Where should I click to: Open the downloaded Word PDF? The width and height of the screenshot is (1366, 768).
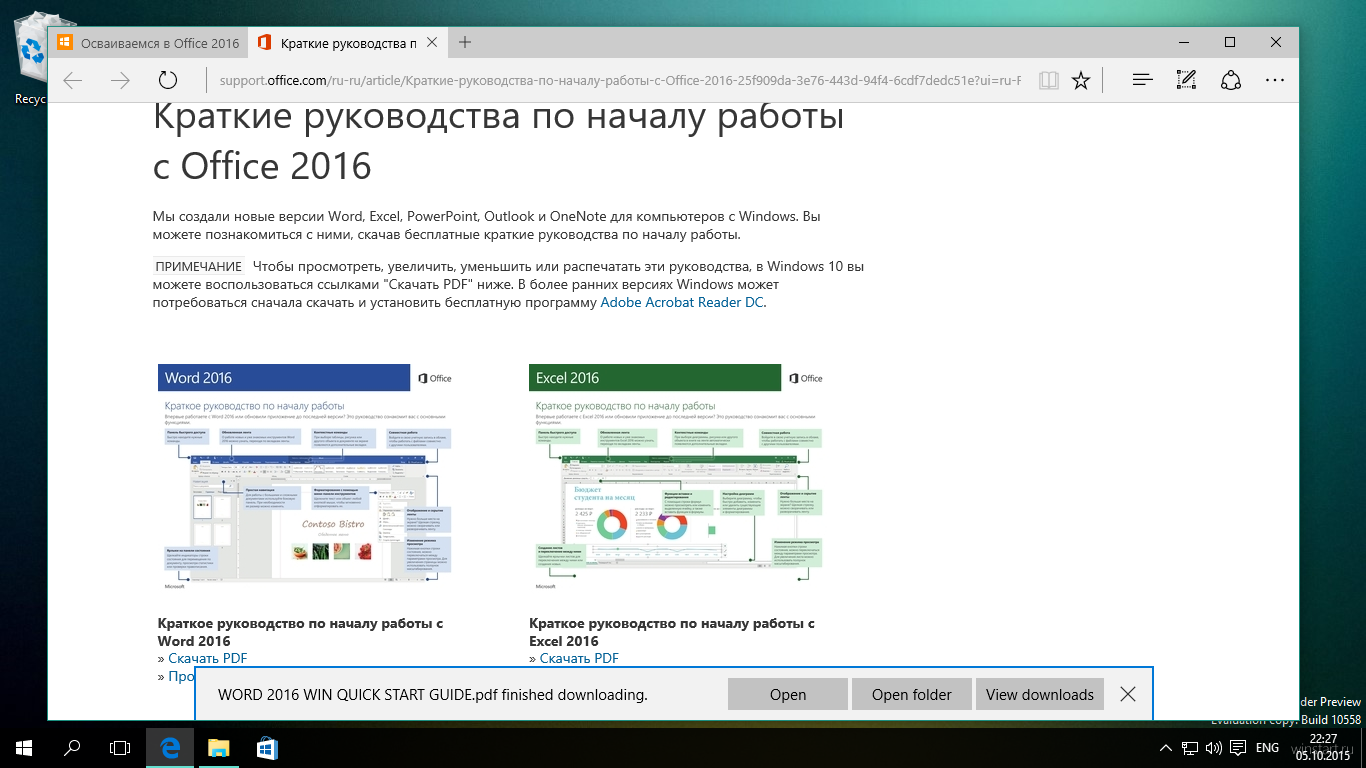[x=788, y=694]
